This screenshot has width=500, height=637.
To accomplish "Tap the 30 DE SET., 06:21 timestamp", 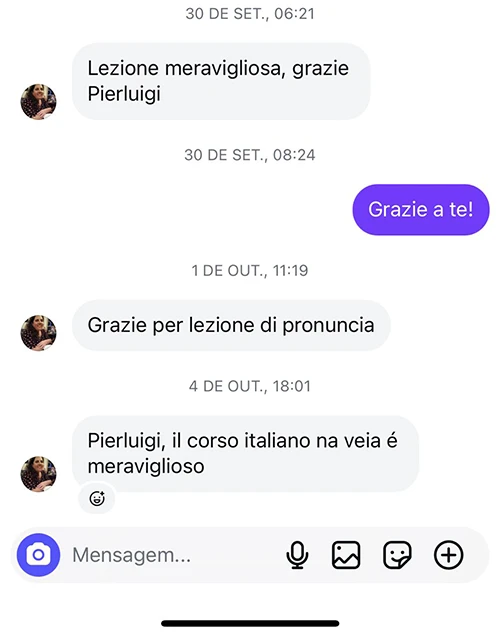I will pyautogui.click(x=250, y=14).
